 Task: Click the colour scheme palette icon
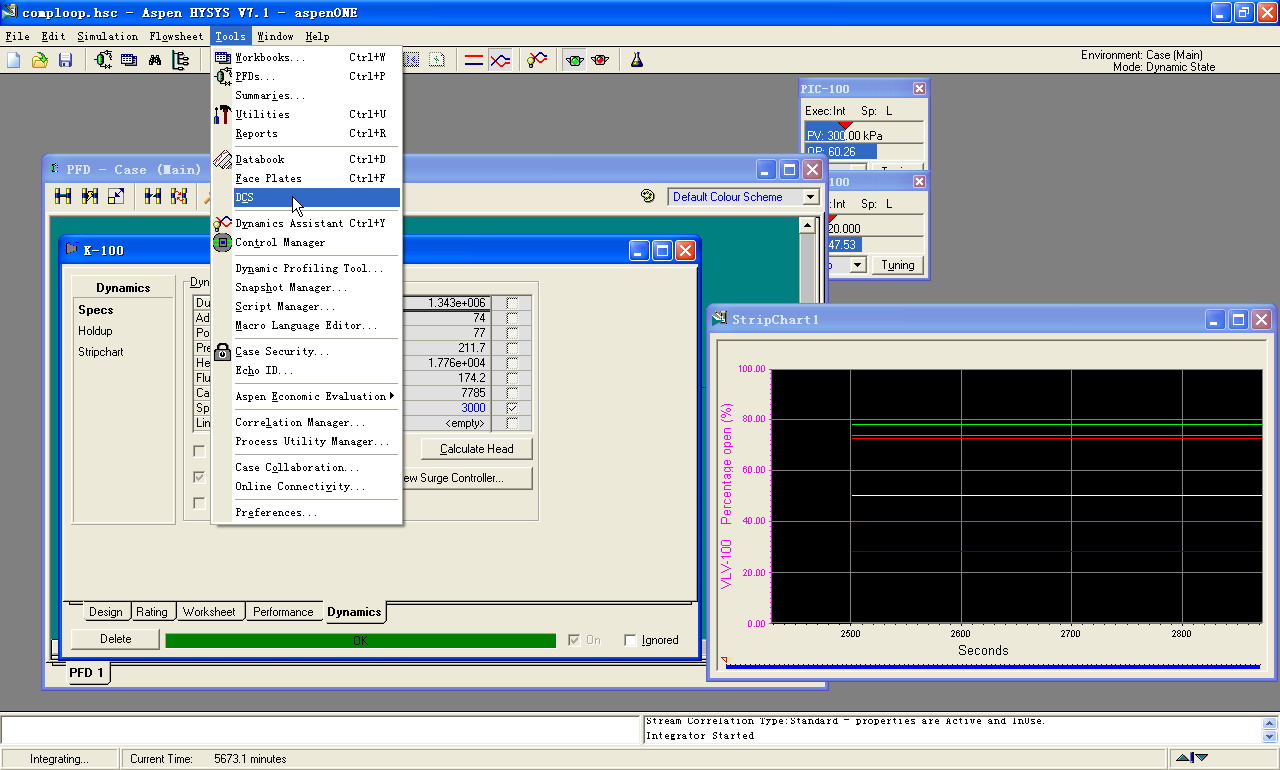tap(648, 196)
